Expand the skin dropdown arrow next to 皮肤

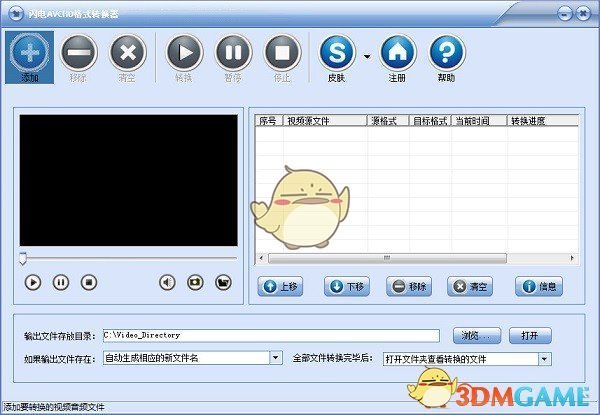367,57
